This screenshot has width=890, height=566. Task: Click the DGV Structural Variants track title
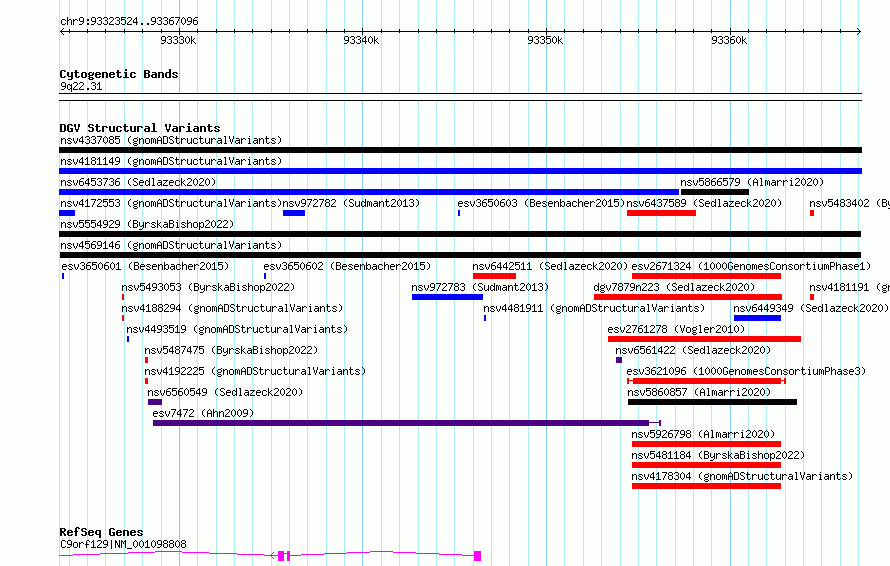pyautogui.click(x=140, y=128)
